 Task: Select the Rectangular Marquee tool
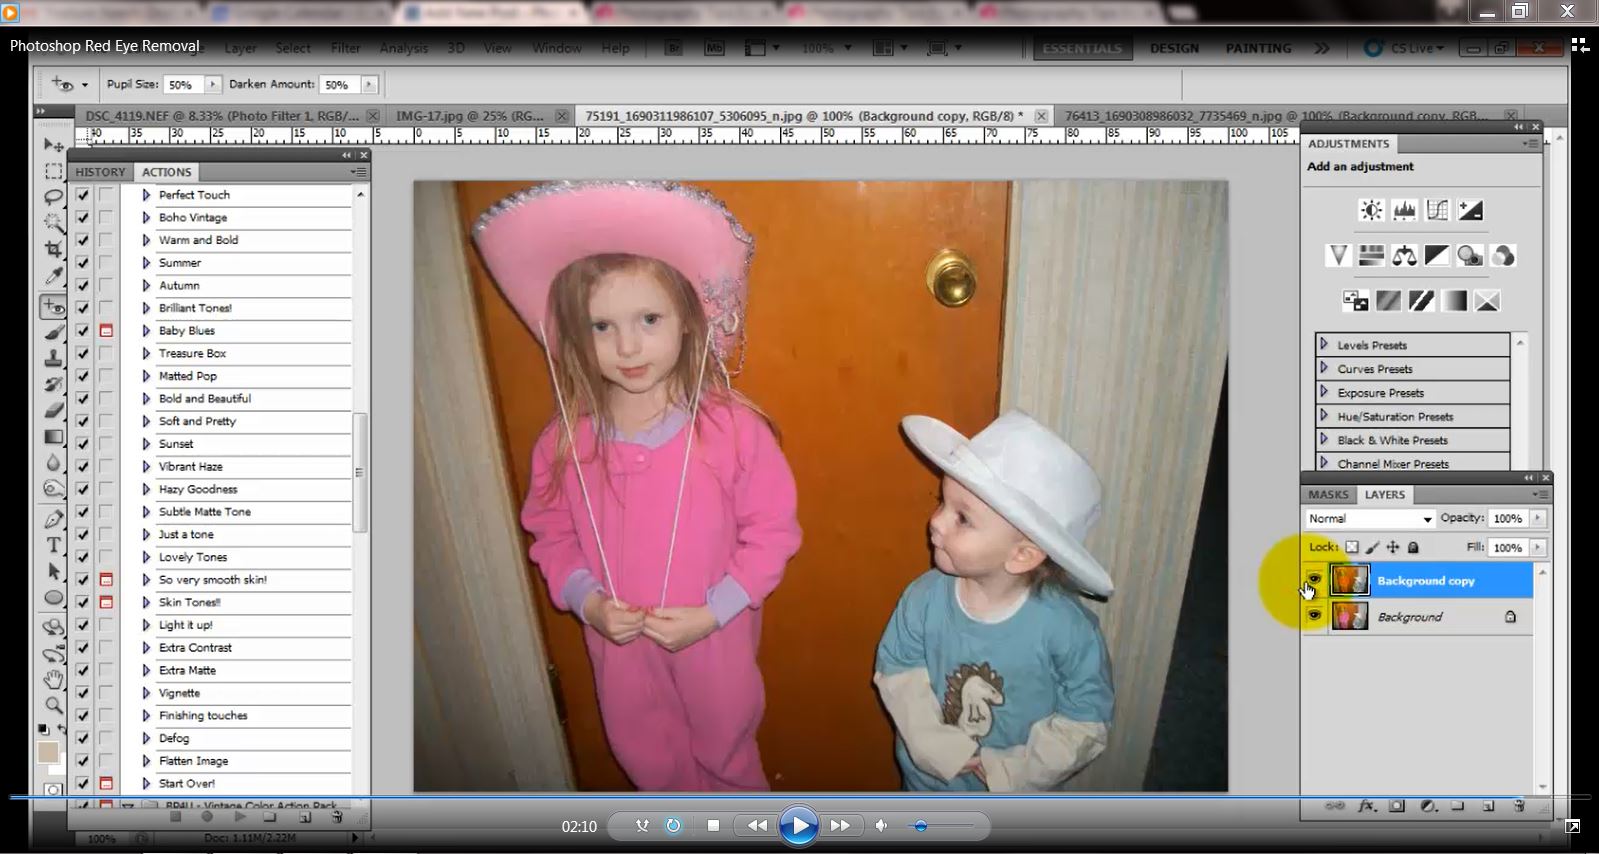(53, 171)
